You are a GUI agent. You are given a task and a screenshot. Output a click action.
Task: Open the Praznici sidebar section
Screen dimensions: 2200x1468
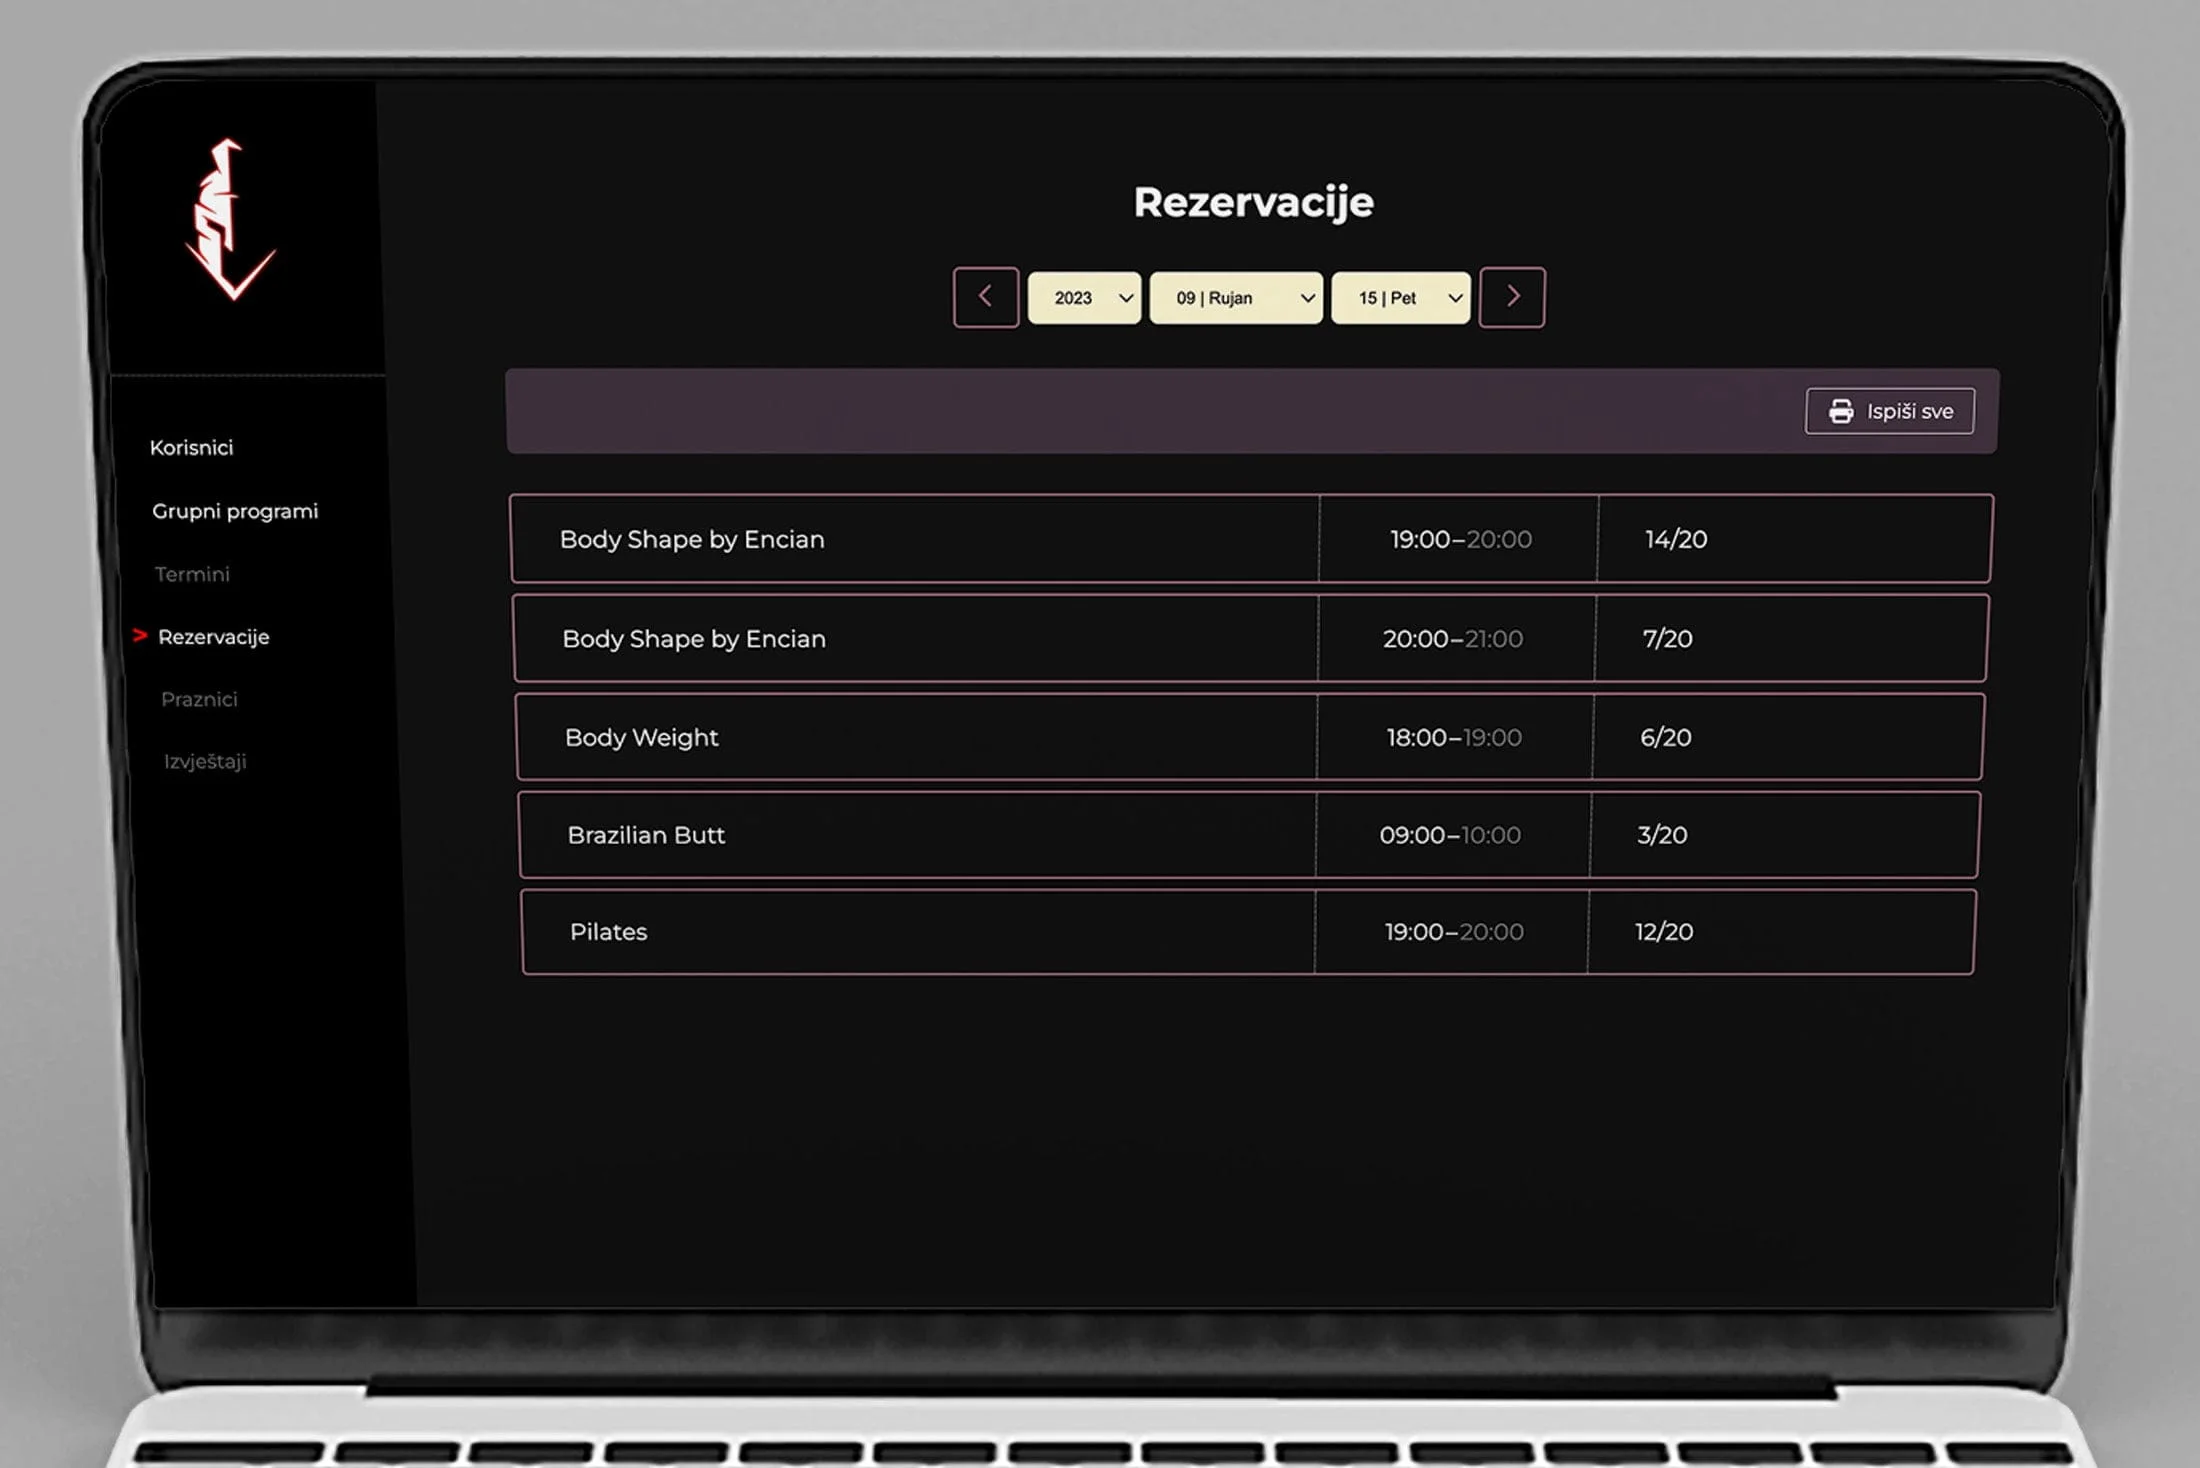[199, 699]
